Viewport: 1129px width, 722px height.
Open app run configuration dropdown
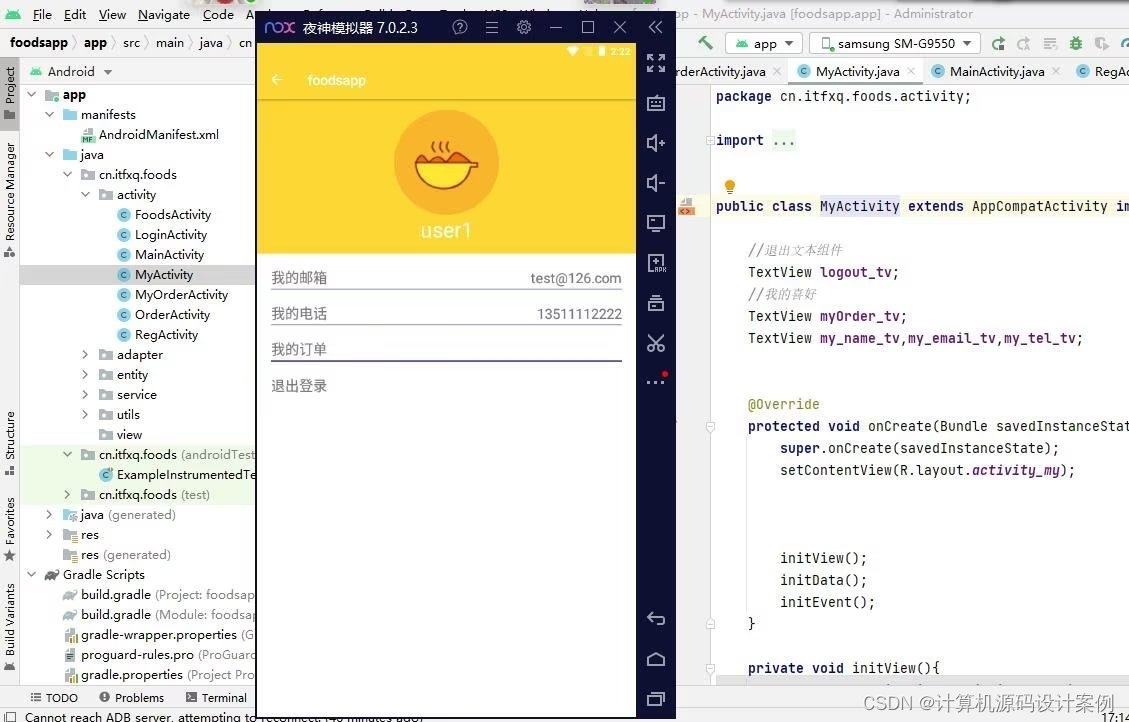pos(764,44)
